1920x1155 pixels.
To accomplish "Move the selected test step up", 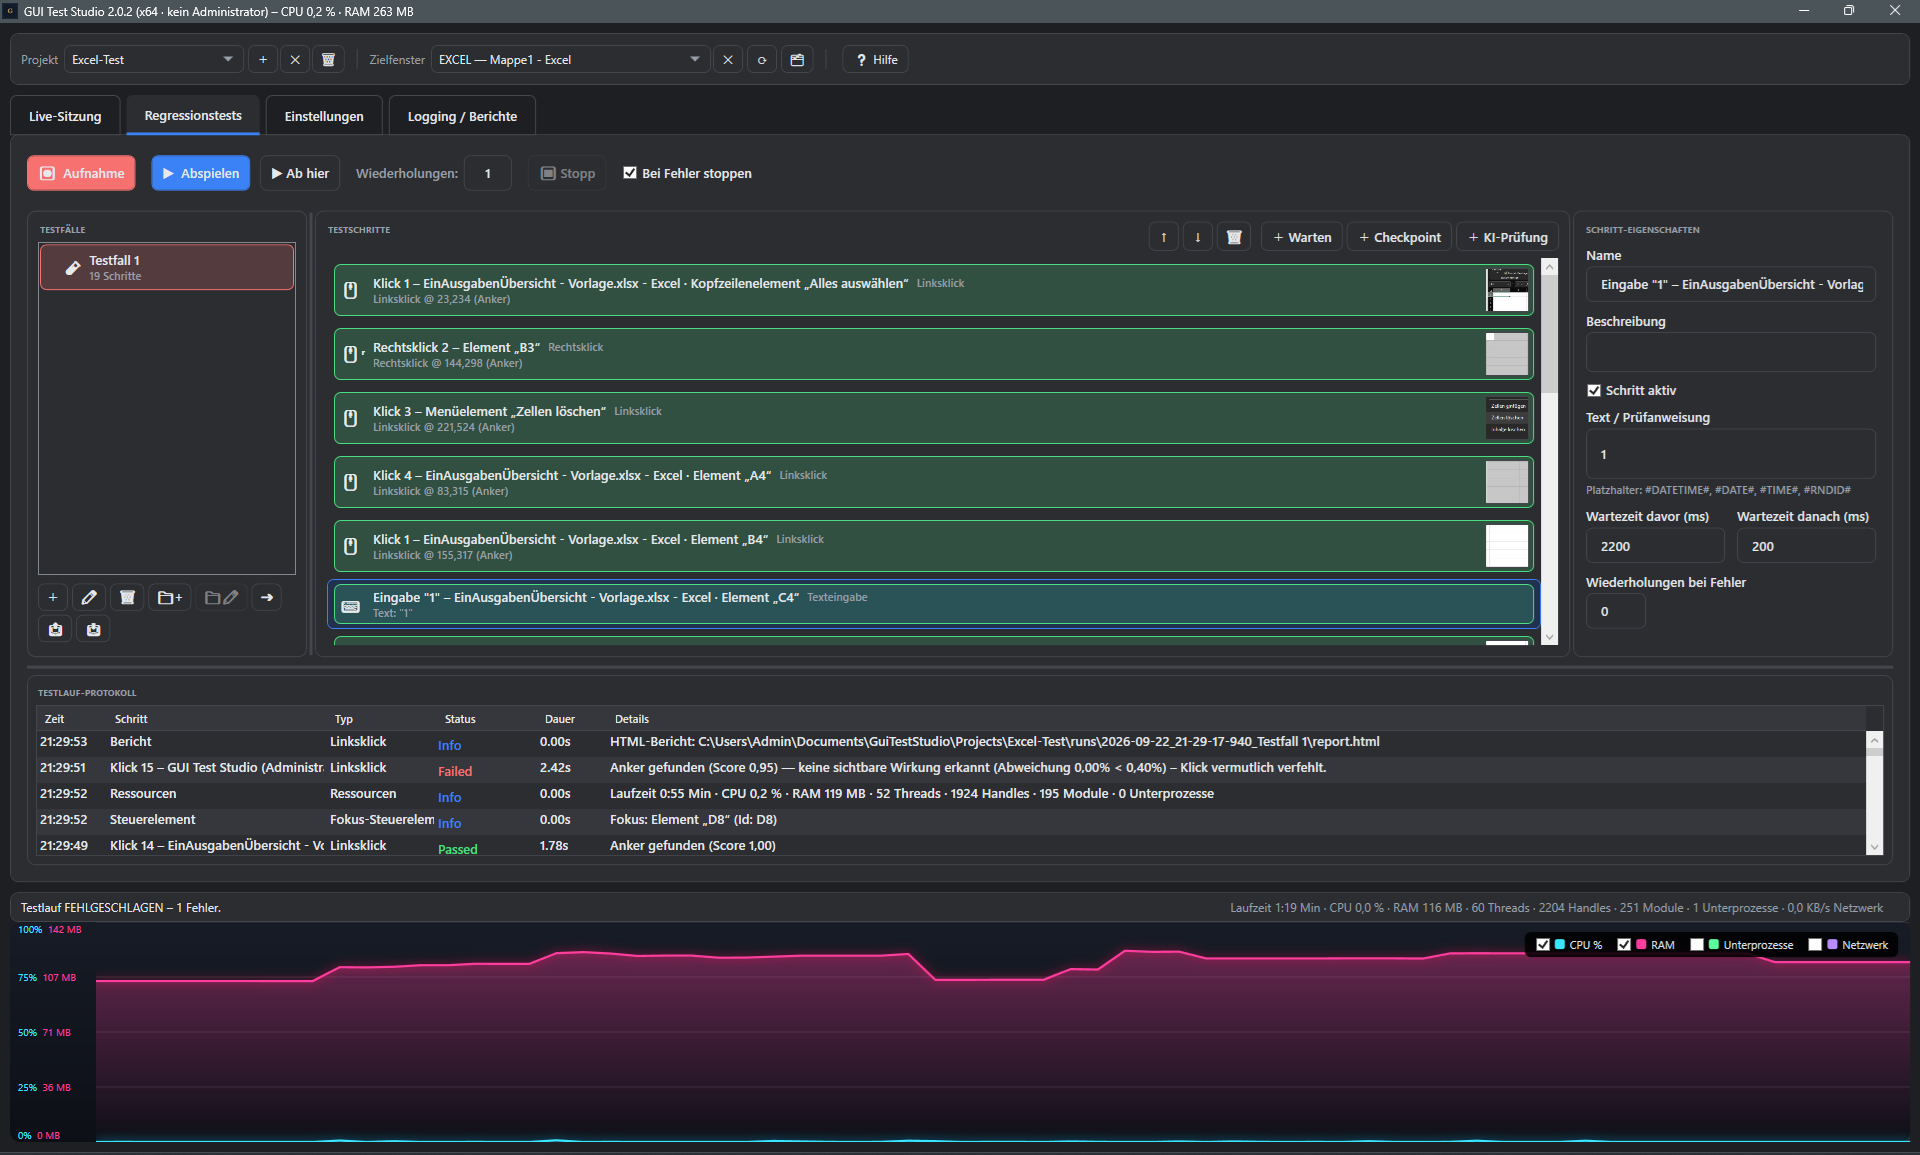I will coord(1164,237).
